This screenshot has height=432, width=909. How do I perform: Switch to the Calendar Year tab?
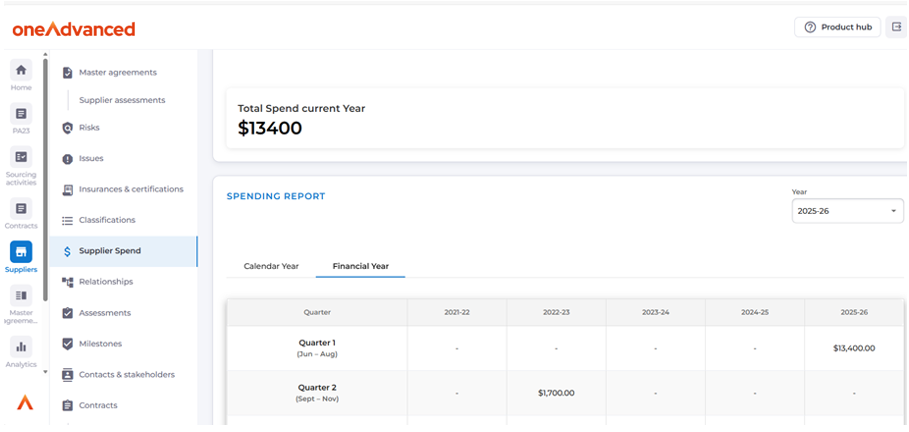[271, 266]
